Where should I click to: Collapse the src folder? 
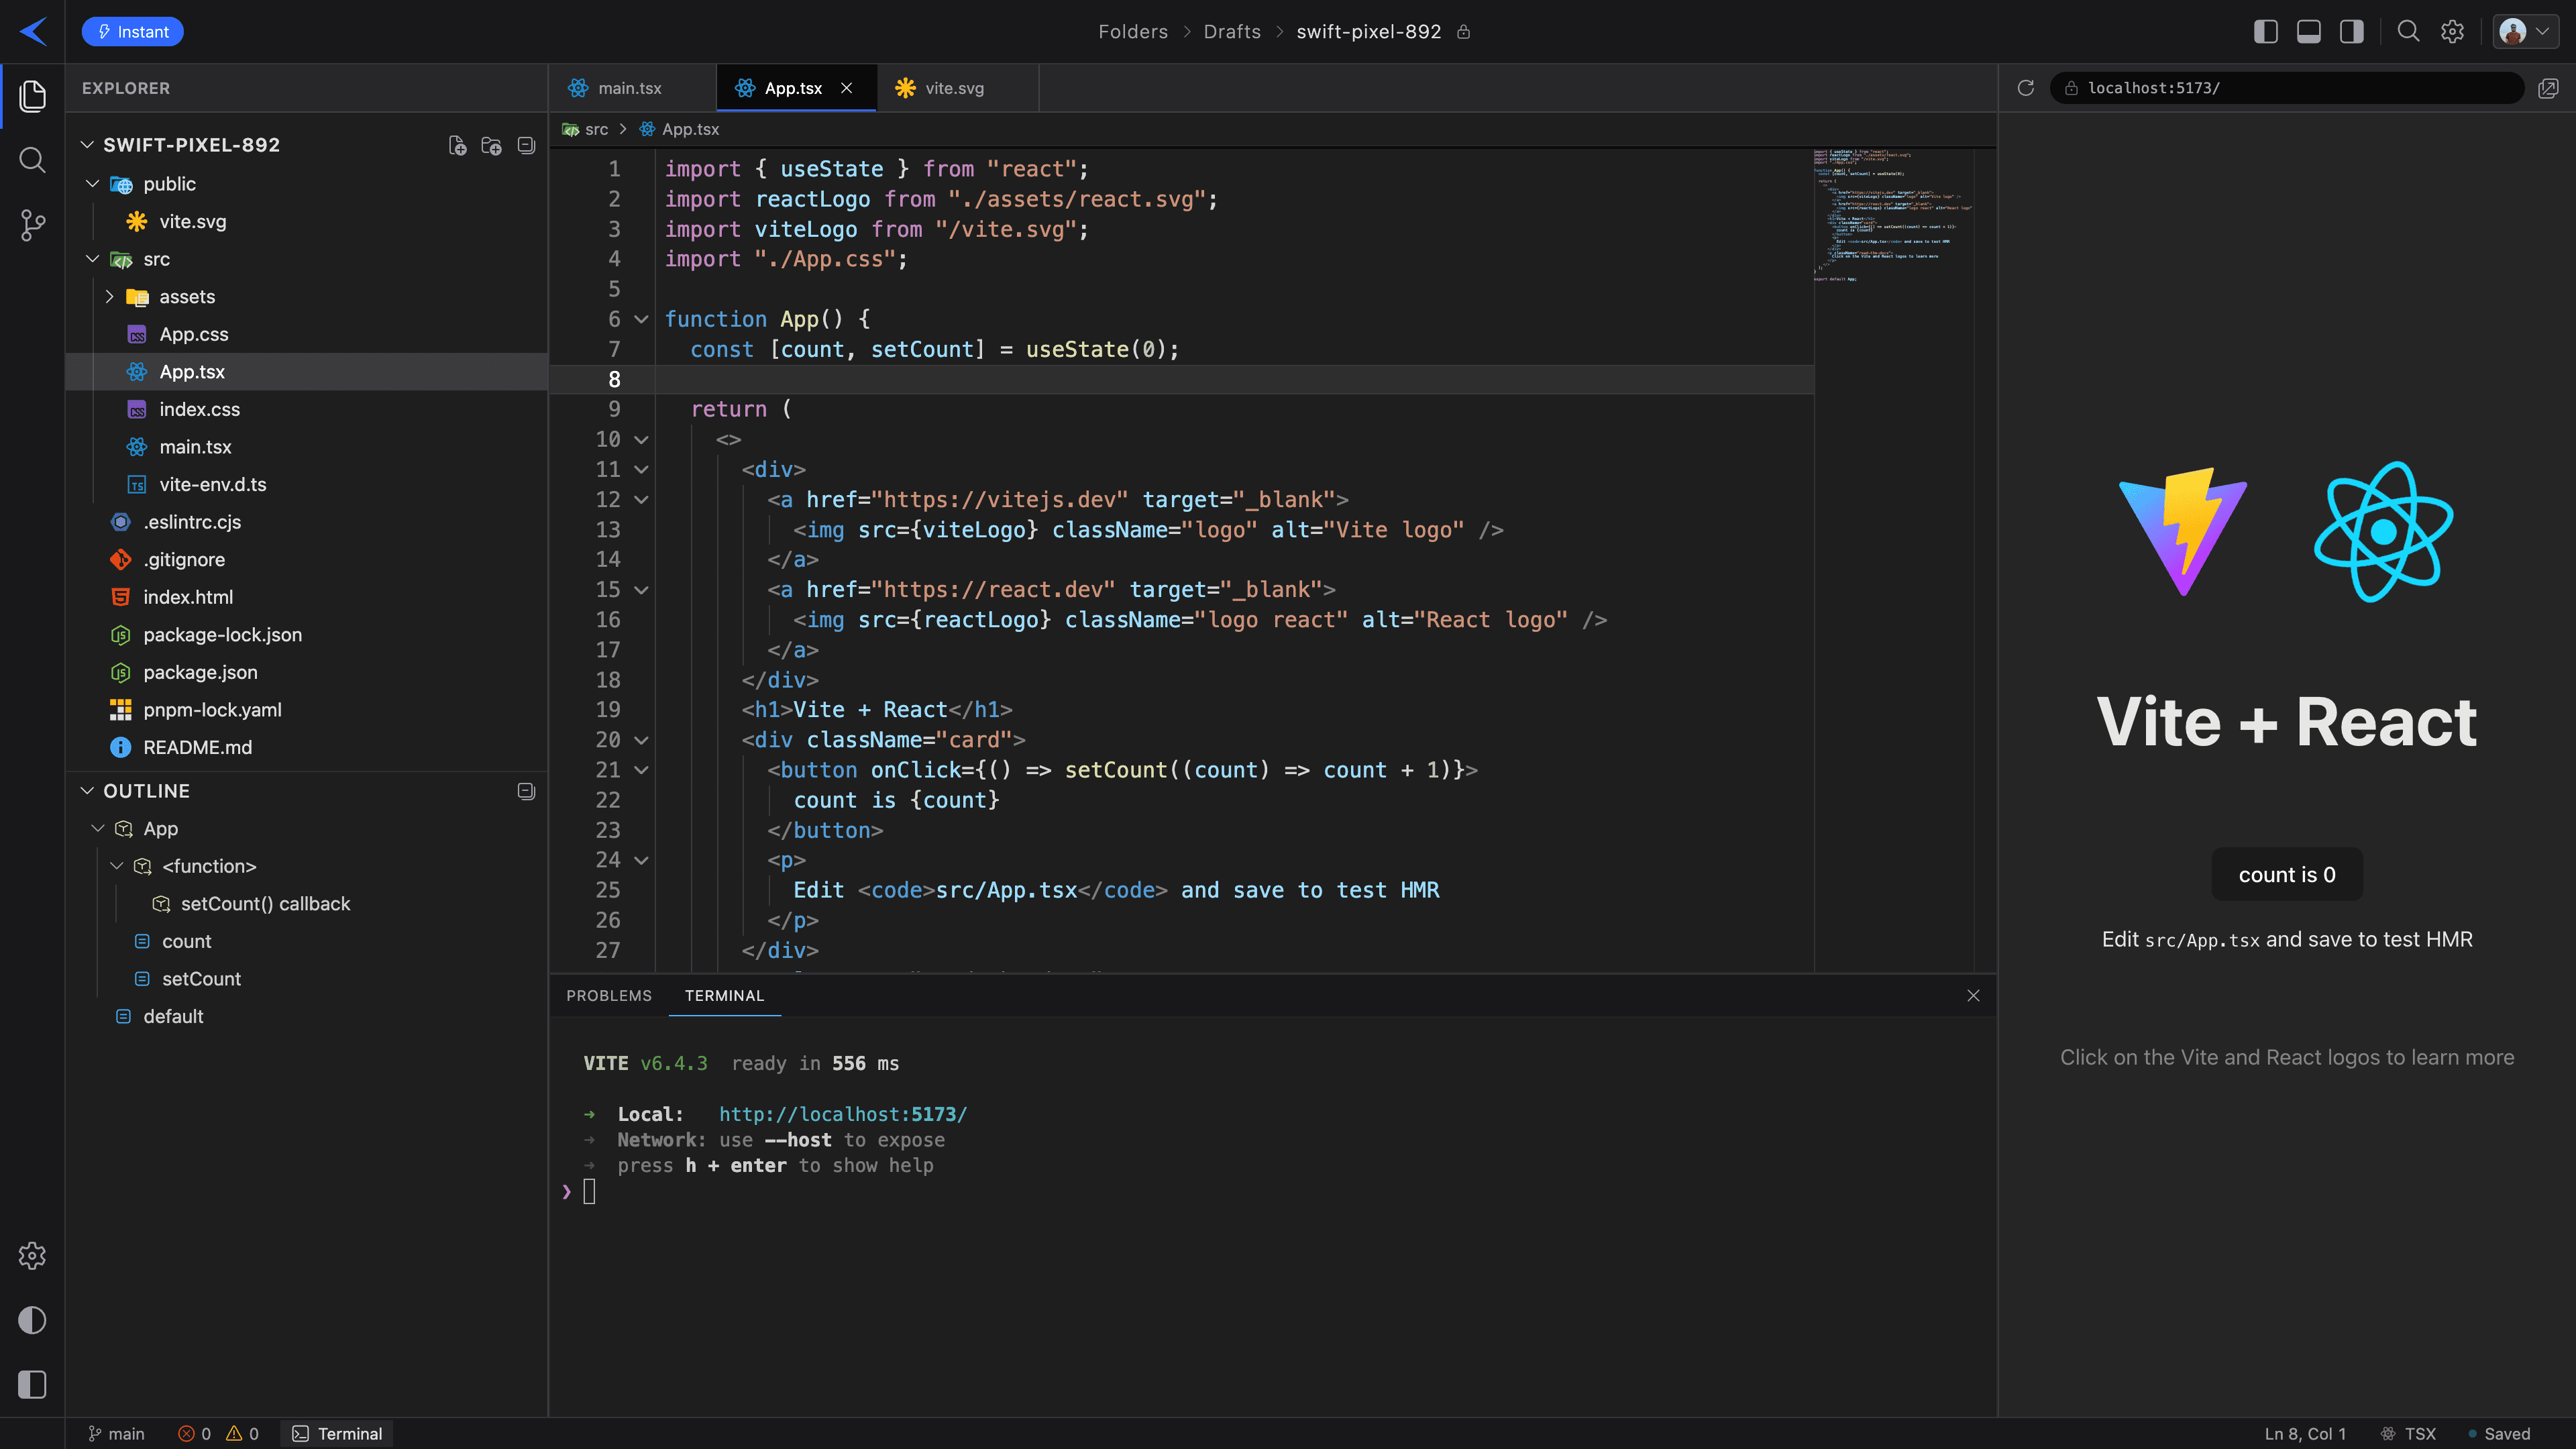pos(92,259)
